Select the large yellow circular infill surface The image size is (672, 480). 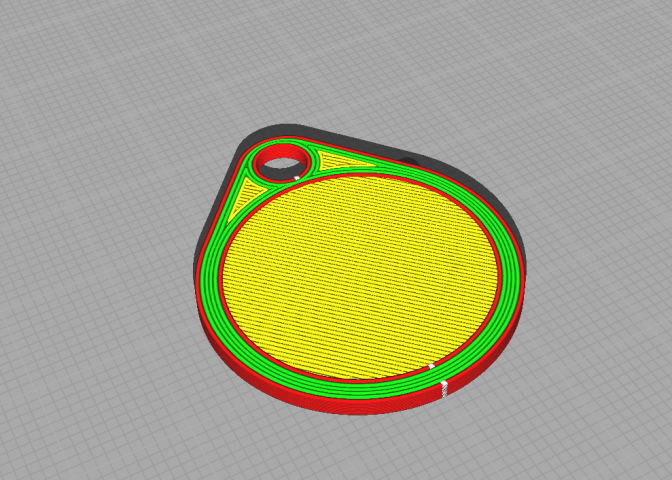[x=360, y=278]
